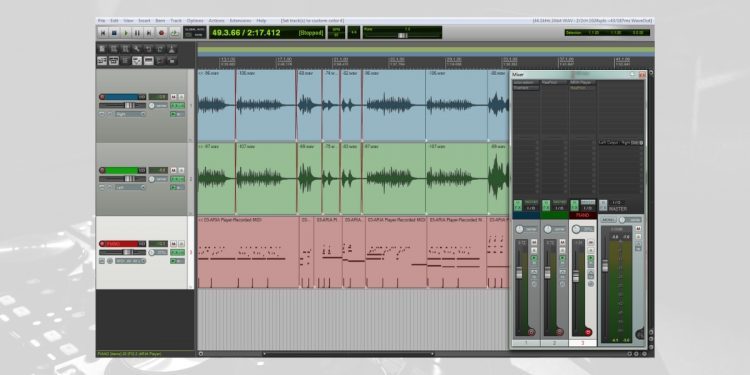The width and height of the screenshot is (750, 375).
Task: Toggle move envelope points with items icon
Action: [x=137, y=61]
